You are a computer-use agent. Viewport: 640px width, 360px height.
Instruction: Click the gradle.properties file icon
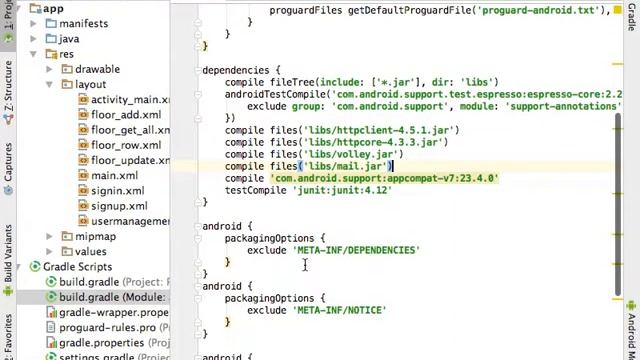coord(51,342)
